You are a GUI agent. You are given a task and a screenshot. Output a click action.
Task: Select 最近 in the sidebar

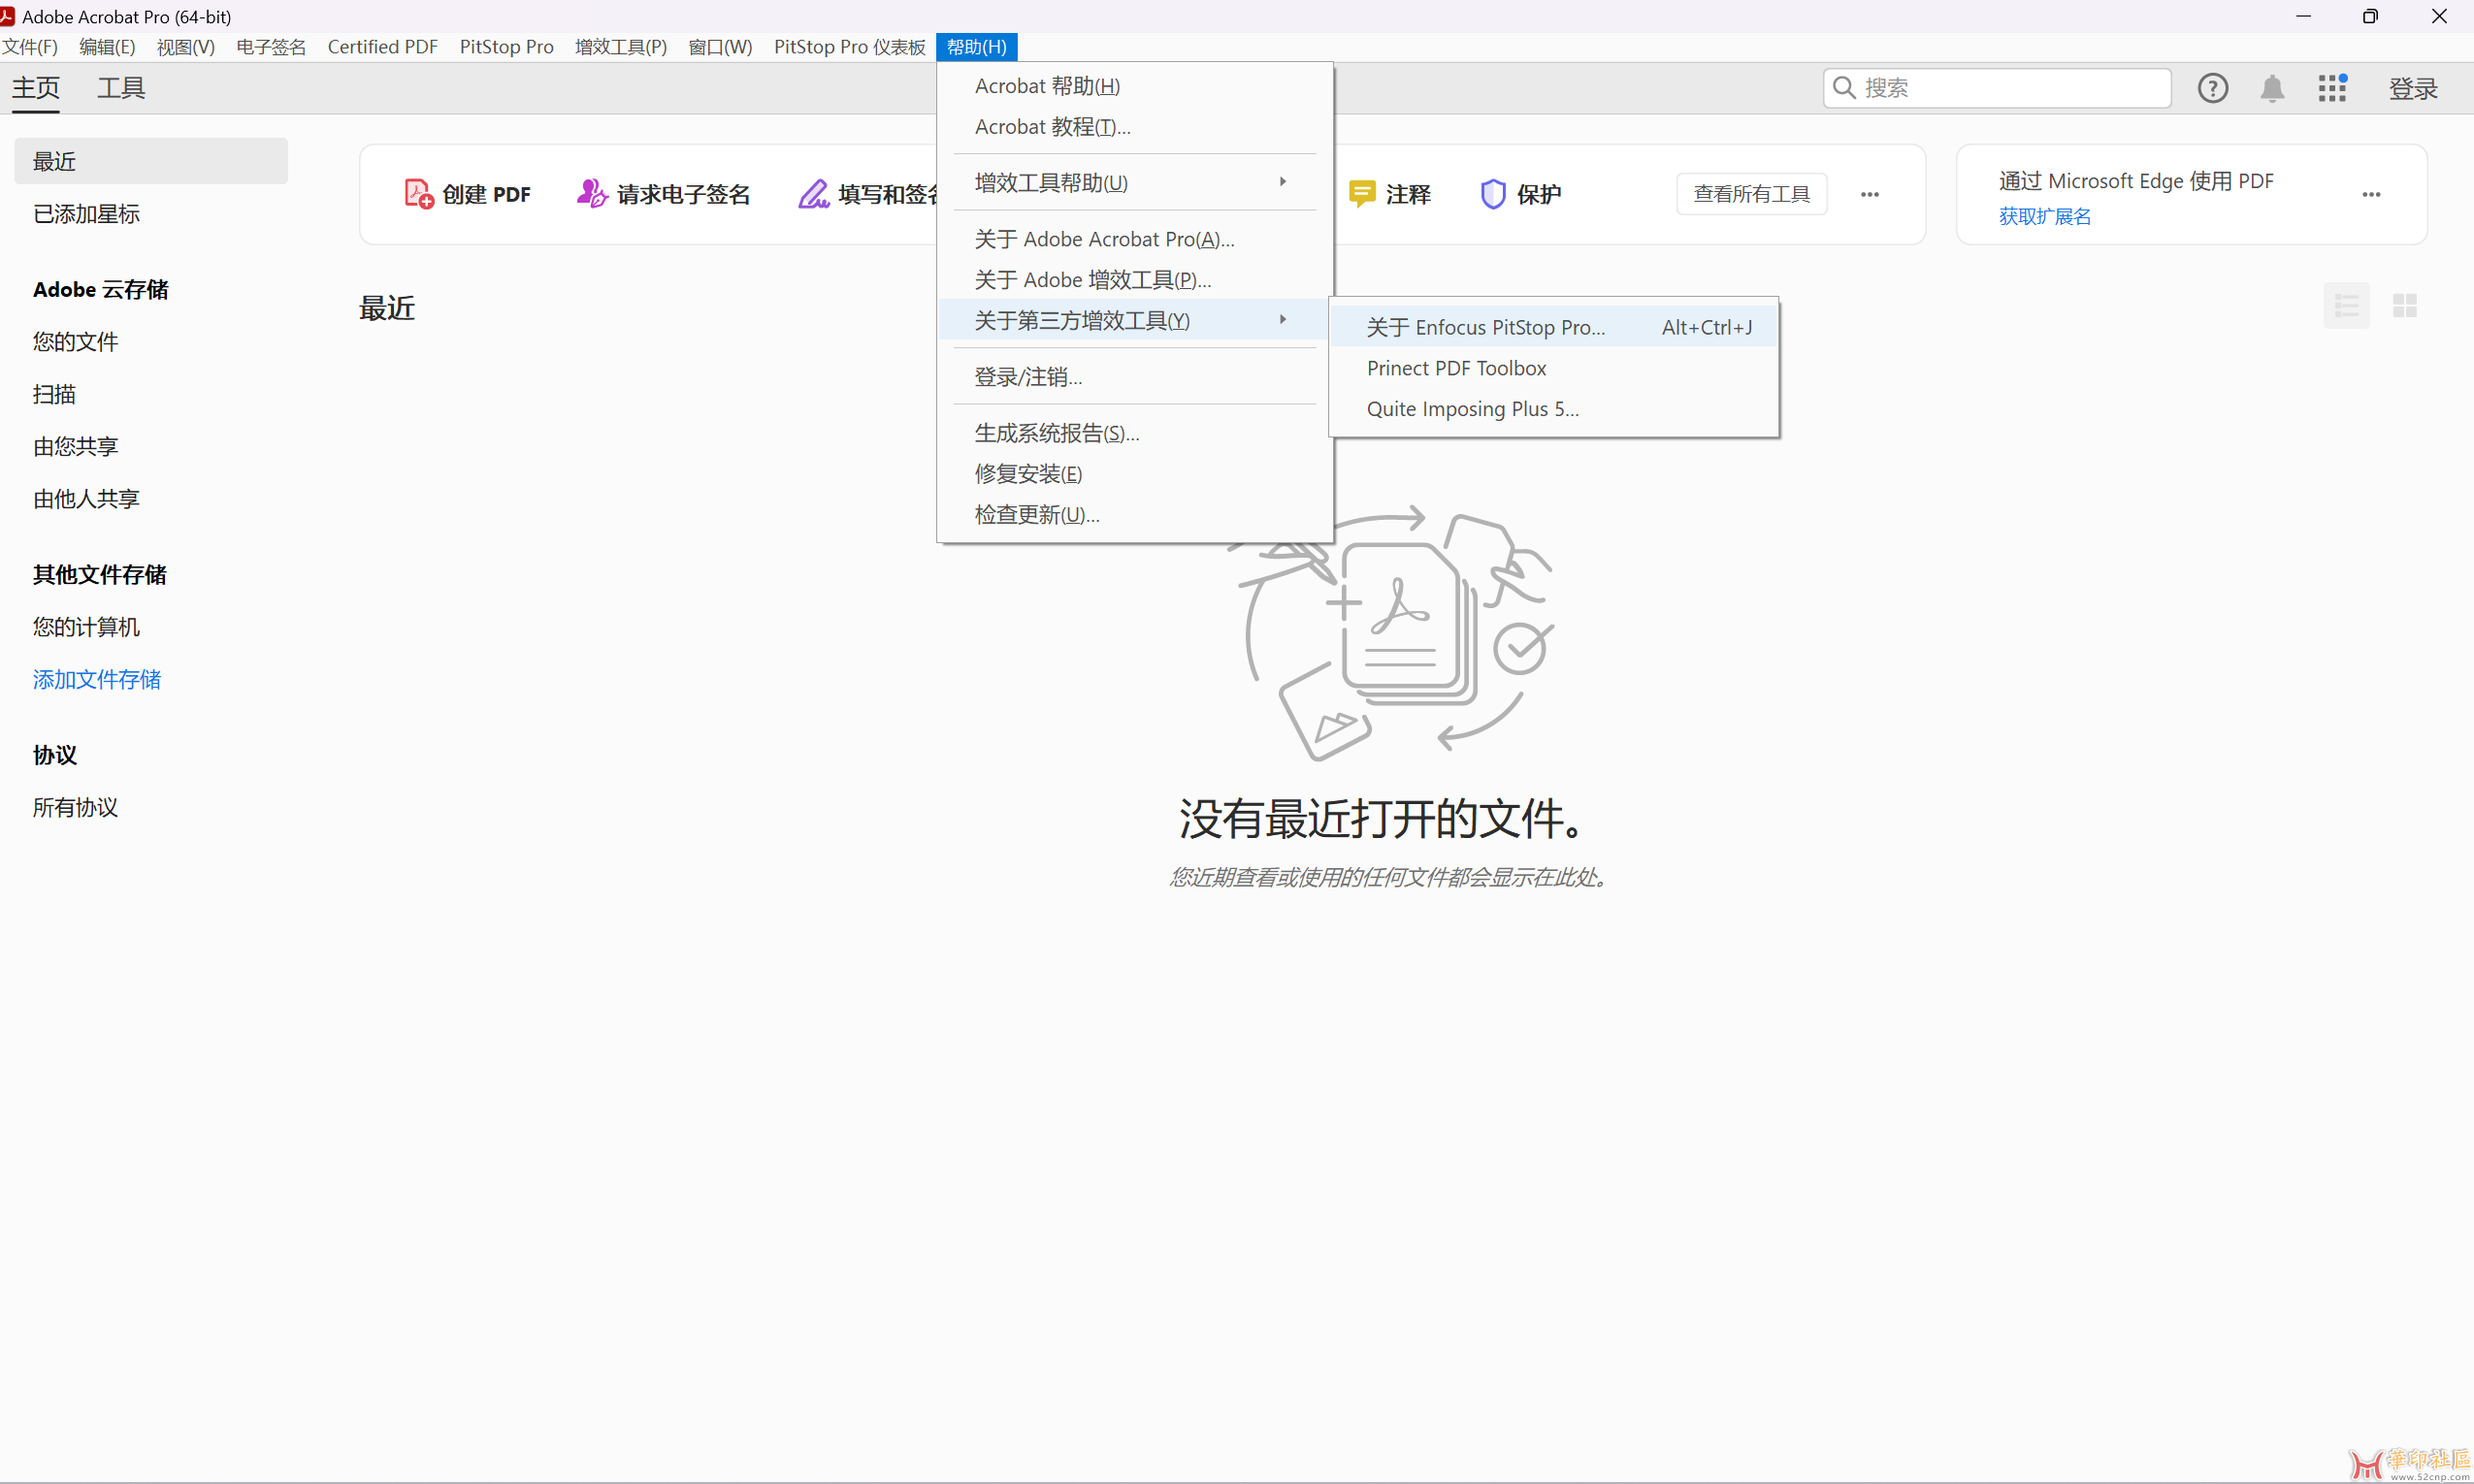(150, 161)
